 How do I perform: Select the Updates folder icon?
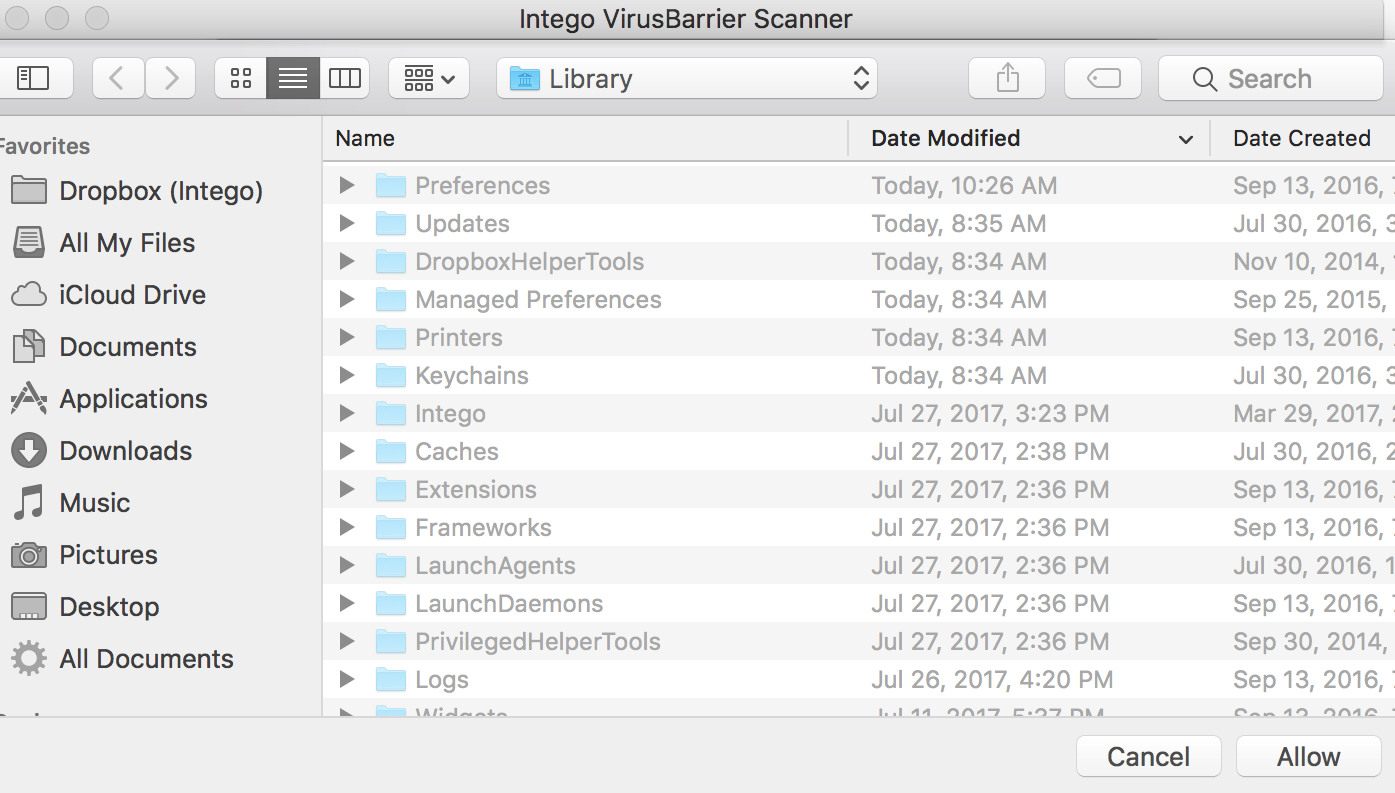(390, 223)
